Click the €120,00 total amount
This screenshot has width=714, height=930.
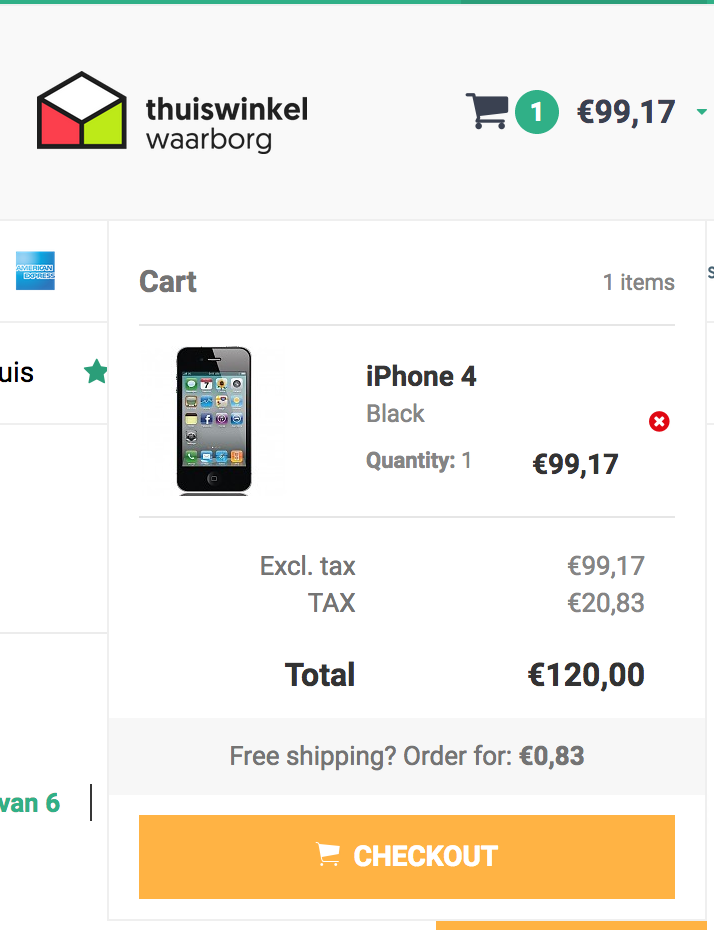[x=586, y=675]
